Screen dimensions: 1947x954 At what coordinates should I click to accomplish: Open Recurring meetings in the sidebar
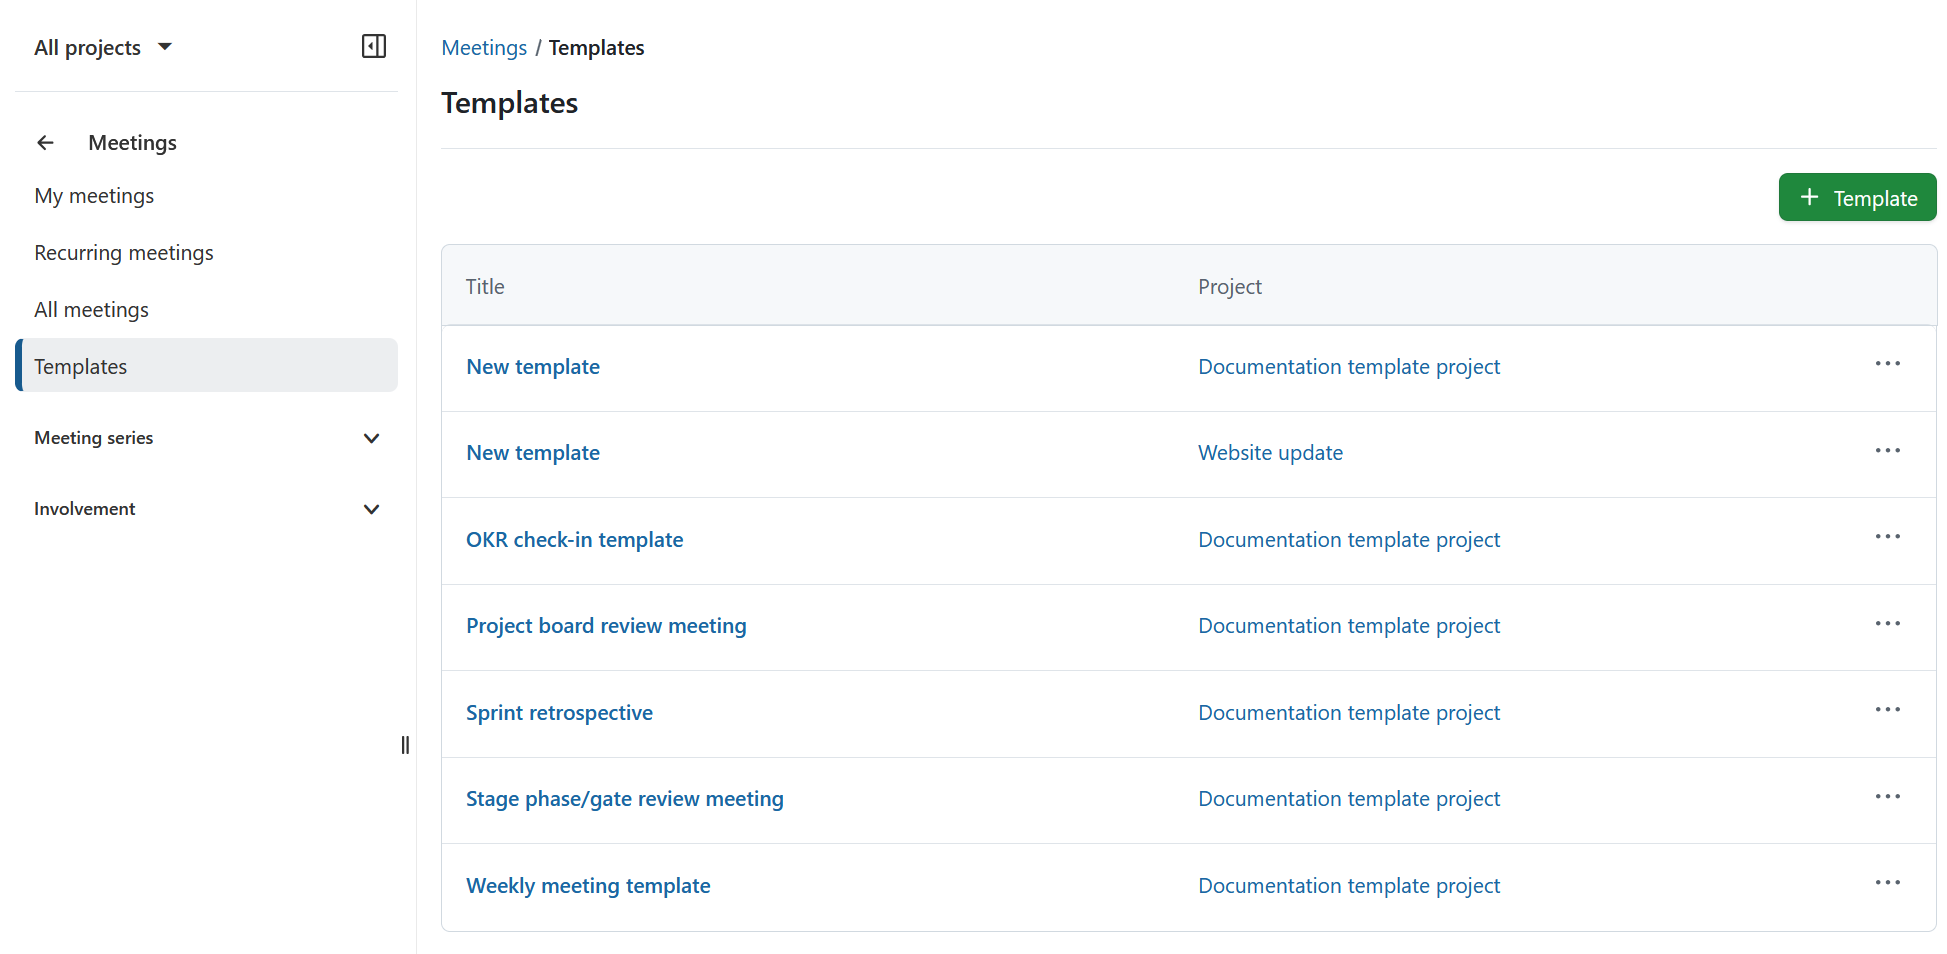(124, 252)
